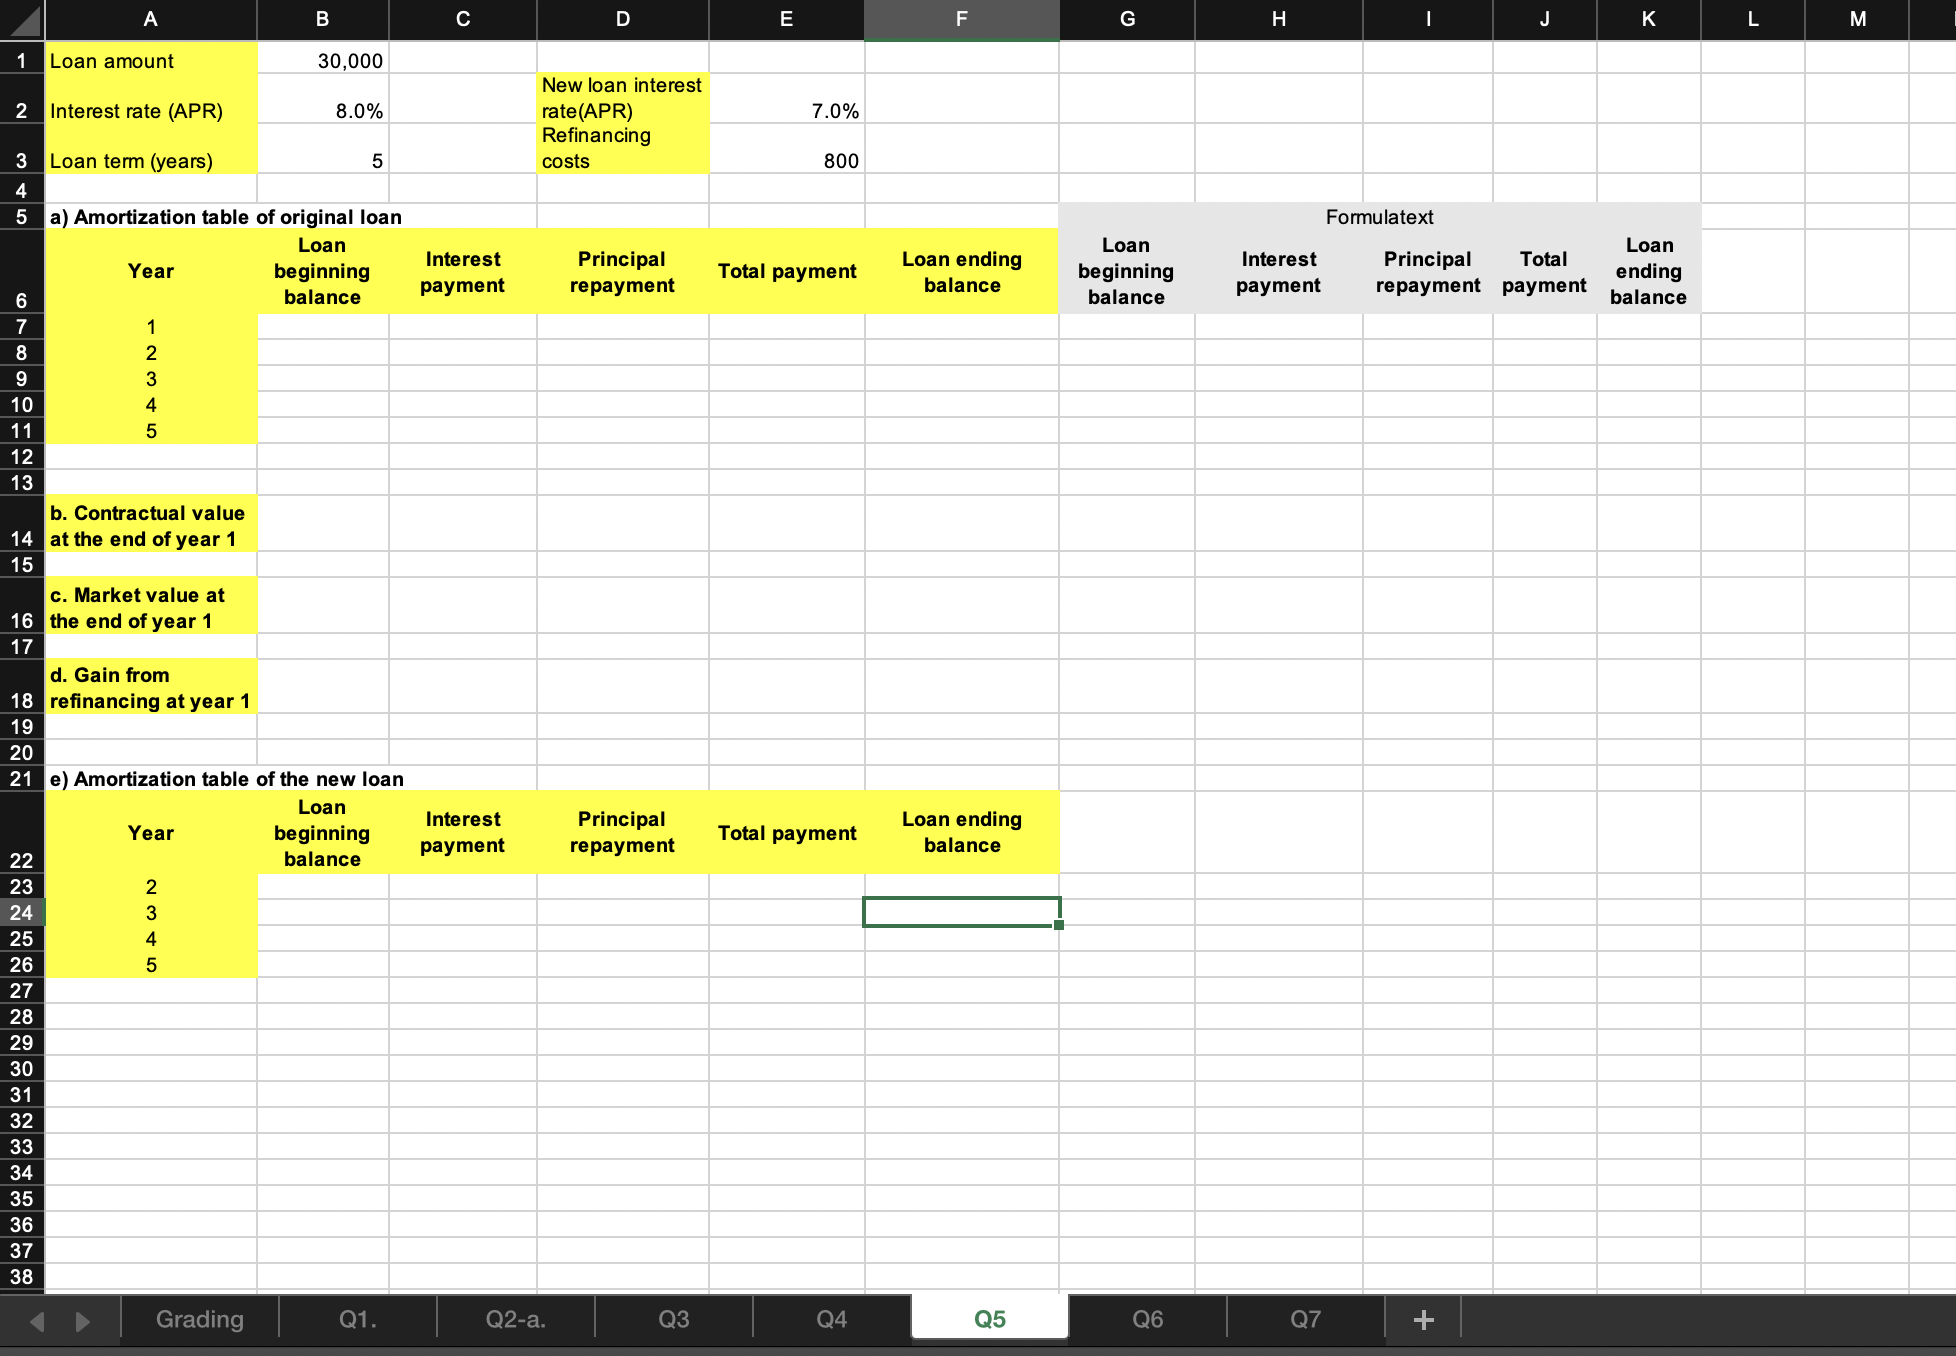Click the cell with 7.0% new loan rate
The image size is (1956, 1356).
pyautogui.click(x=786, y=111)
